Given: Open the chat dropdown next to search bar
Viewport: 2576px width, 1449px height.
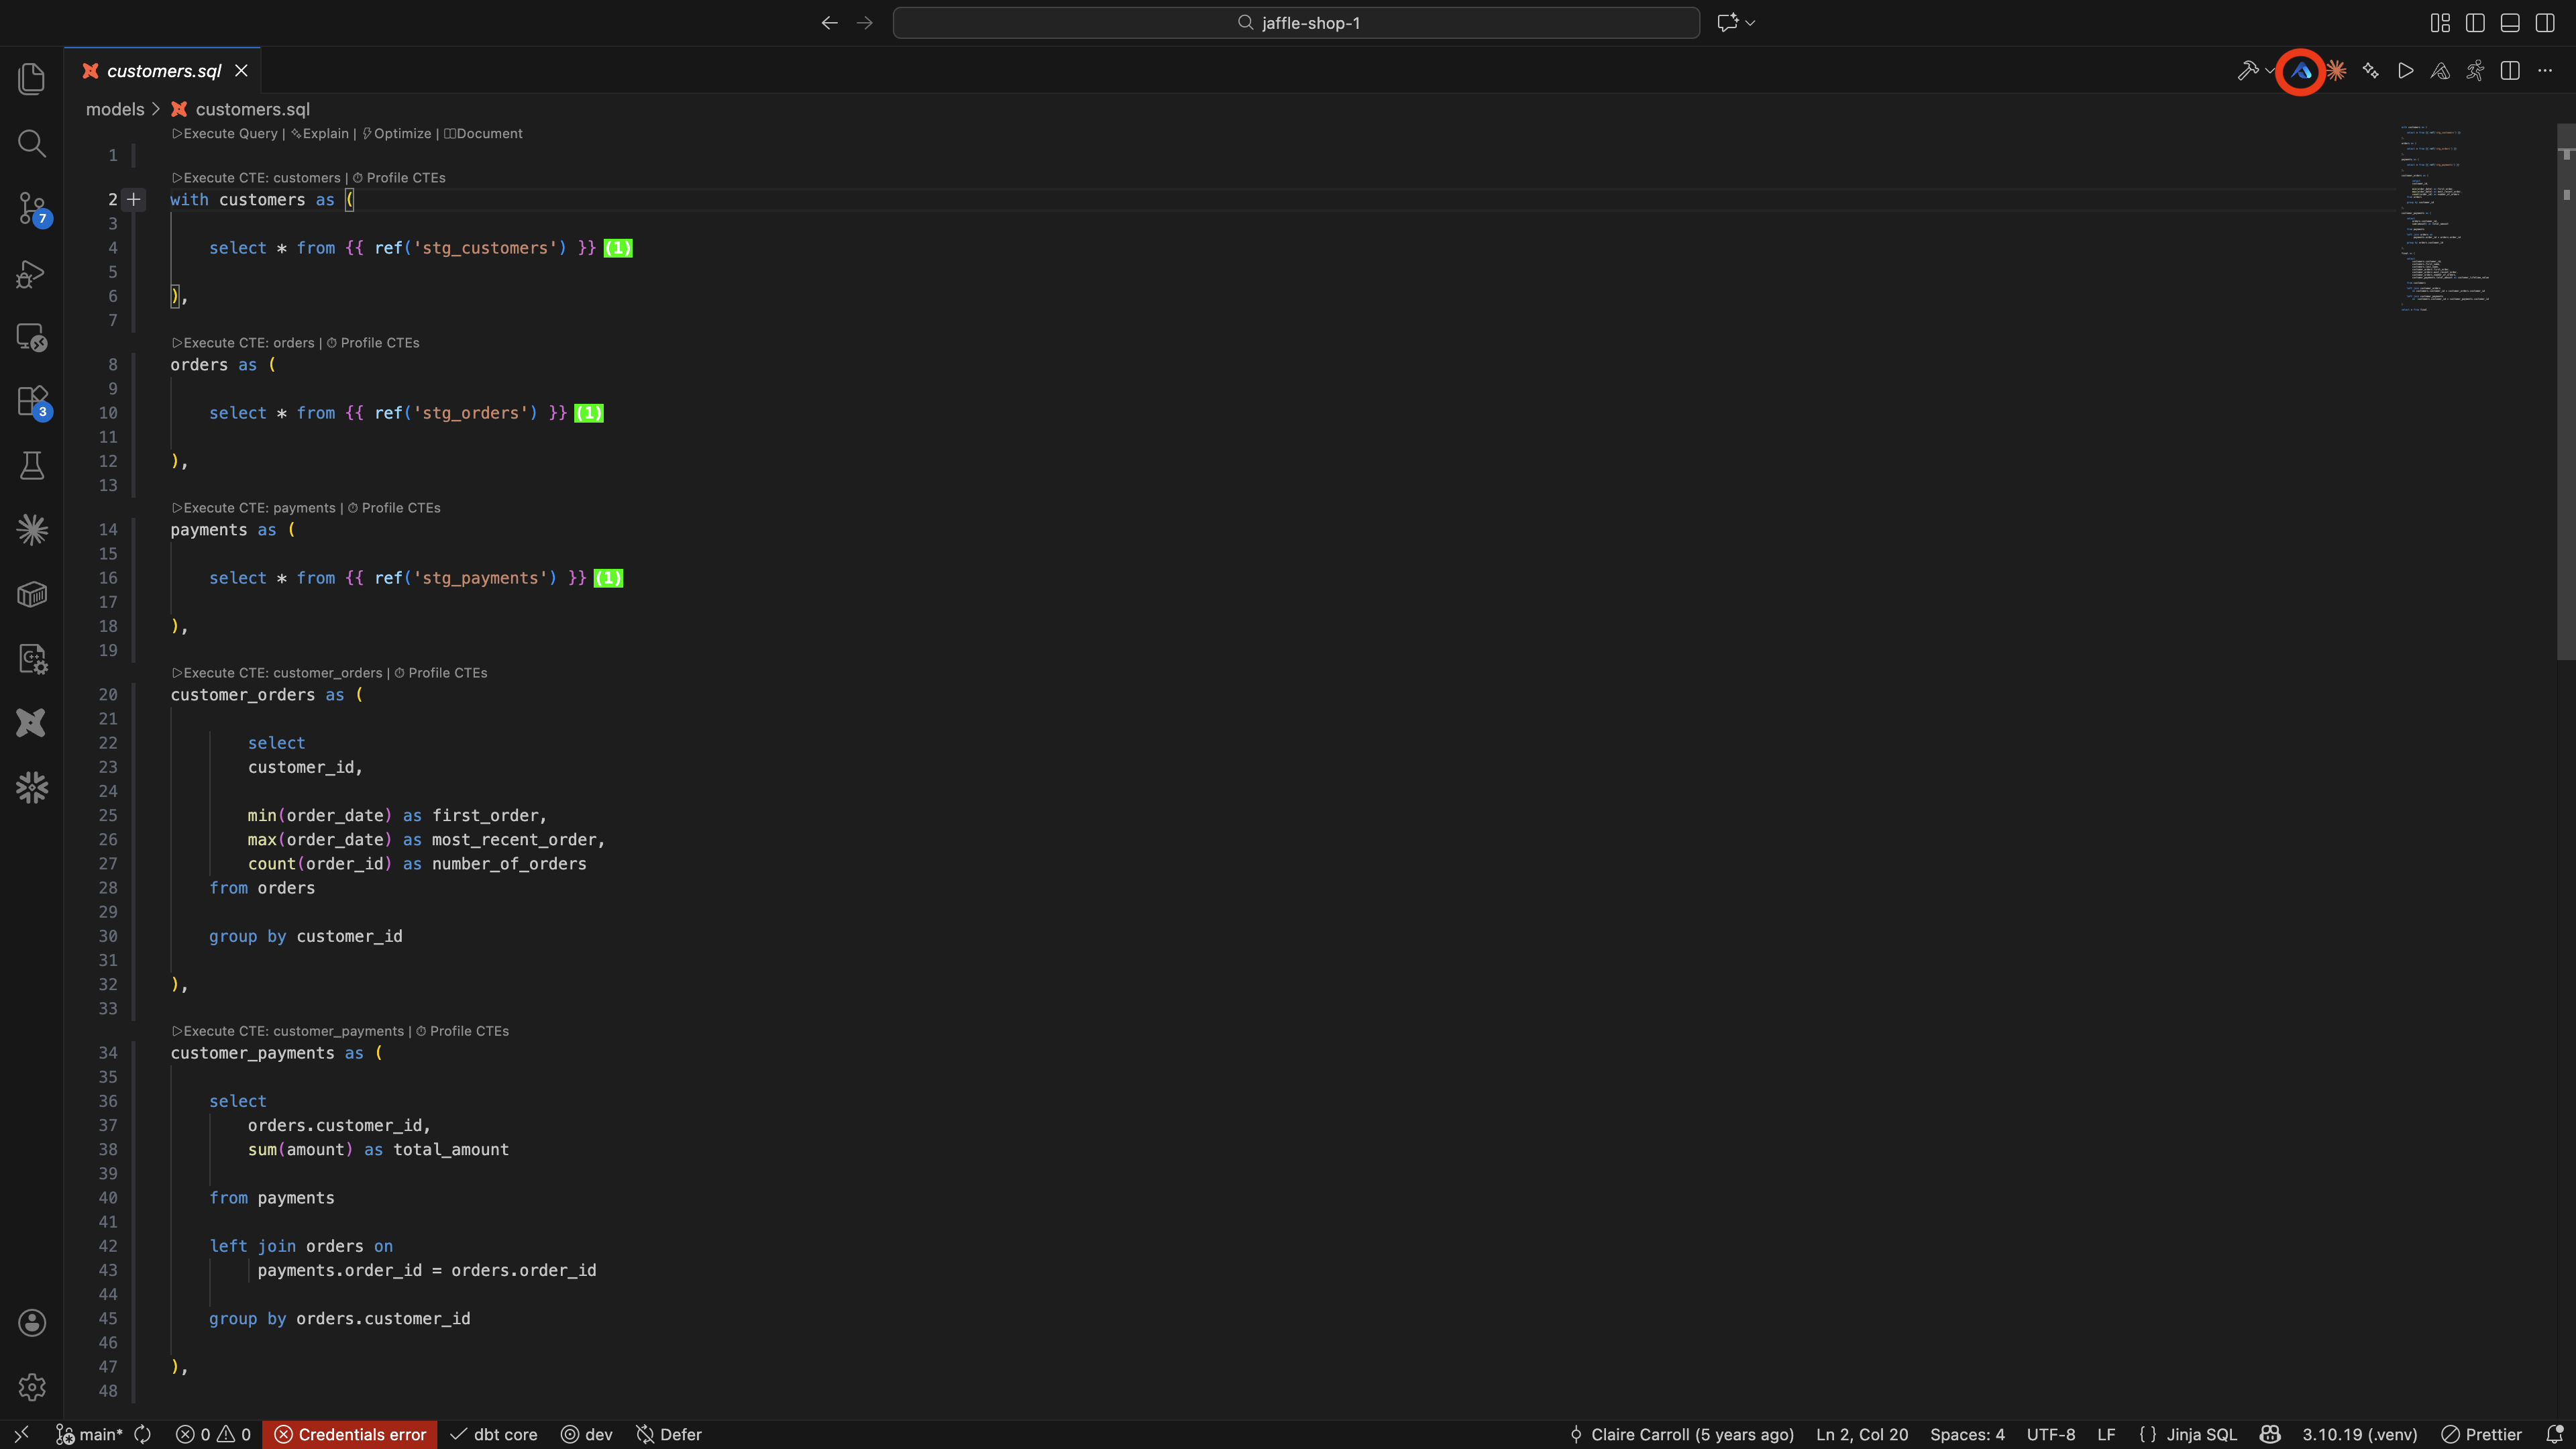Looking at the screenshot, I should pyautogui.click(x=1750, y=23).
